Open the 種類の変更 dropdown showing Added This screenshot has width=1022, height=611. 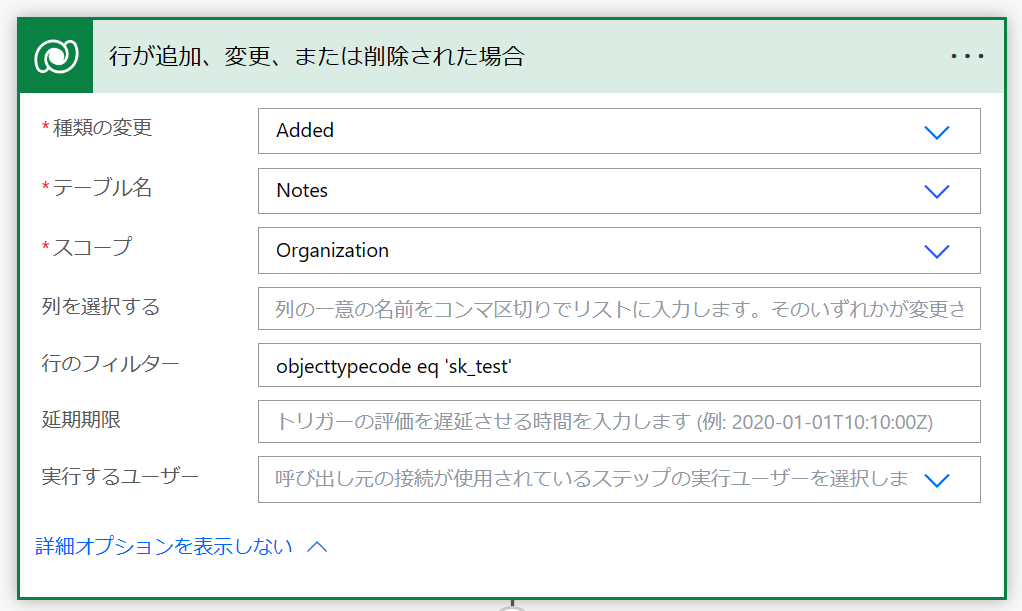tap(619, 131)
